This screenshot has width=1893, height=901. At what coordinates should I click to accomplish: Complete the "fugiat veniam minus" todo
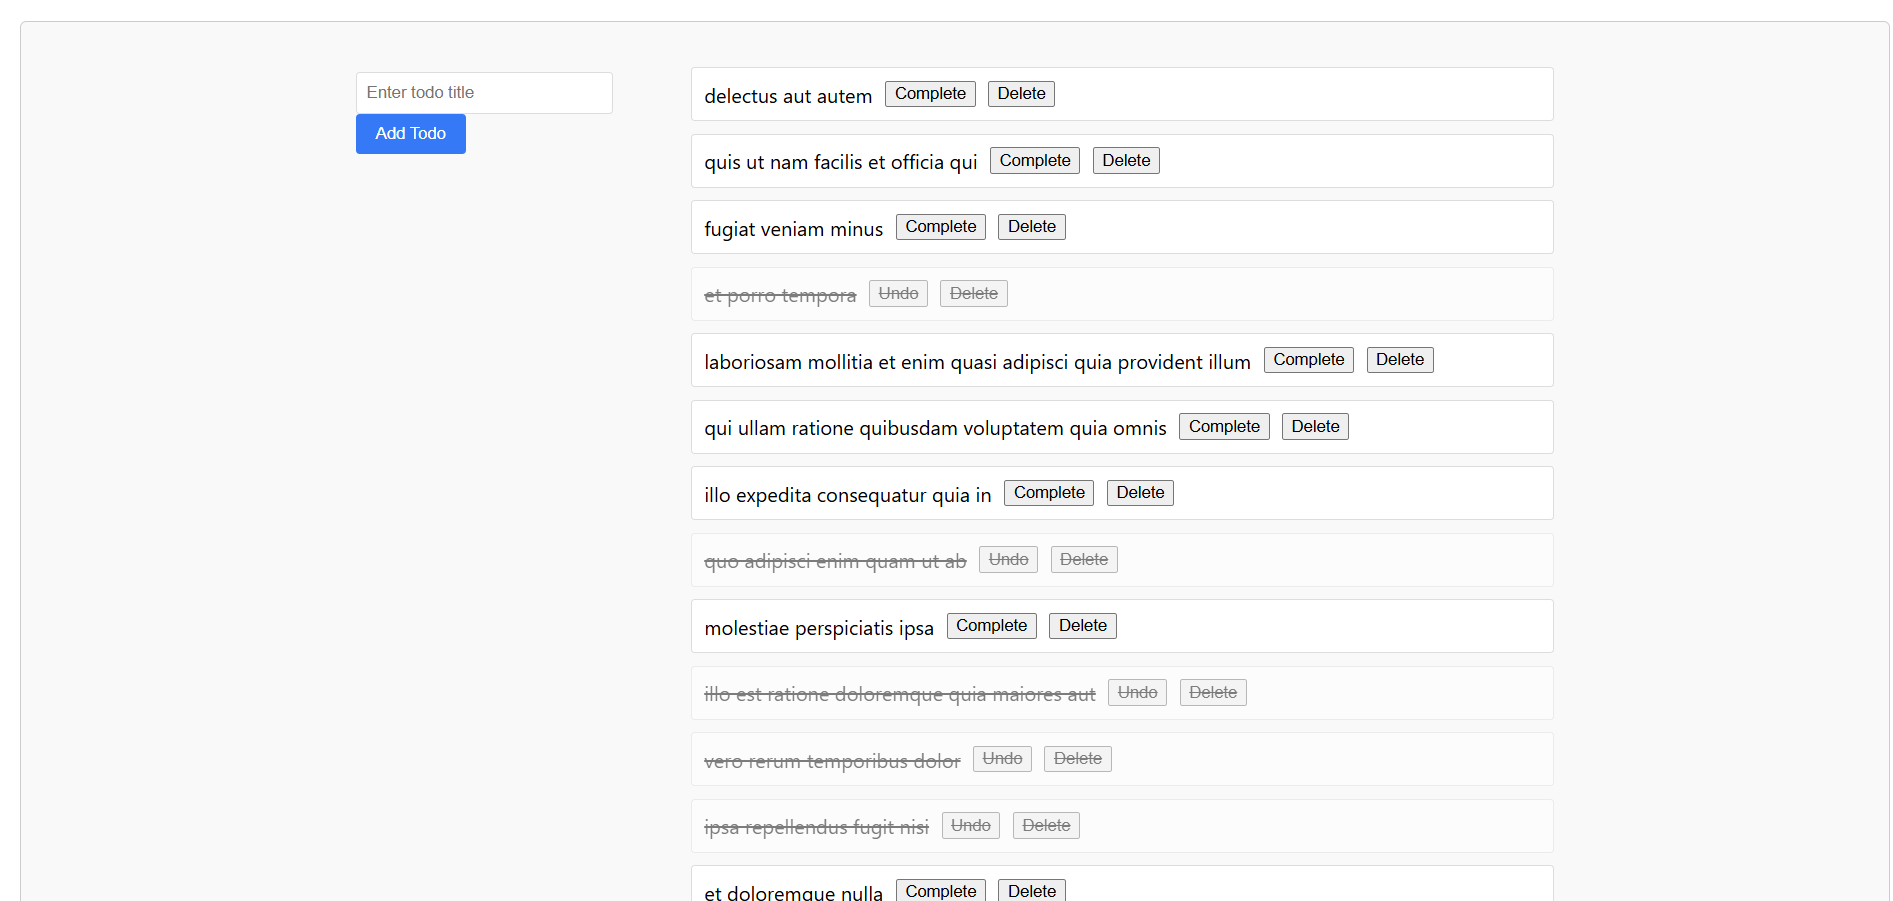(940, 226)
